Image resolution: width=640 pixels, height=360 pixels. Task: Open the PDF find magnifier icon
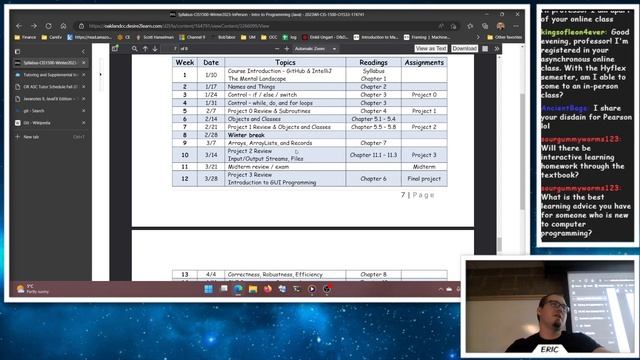coord(134,49)
